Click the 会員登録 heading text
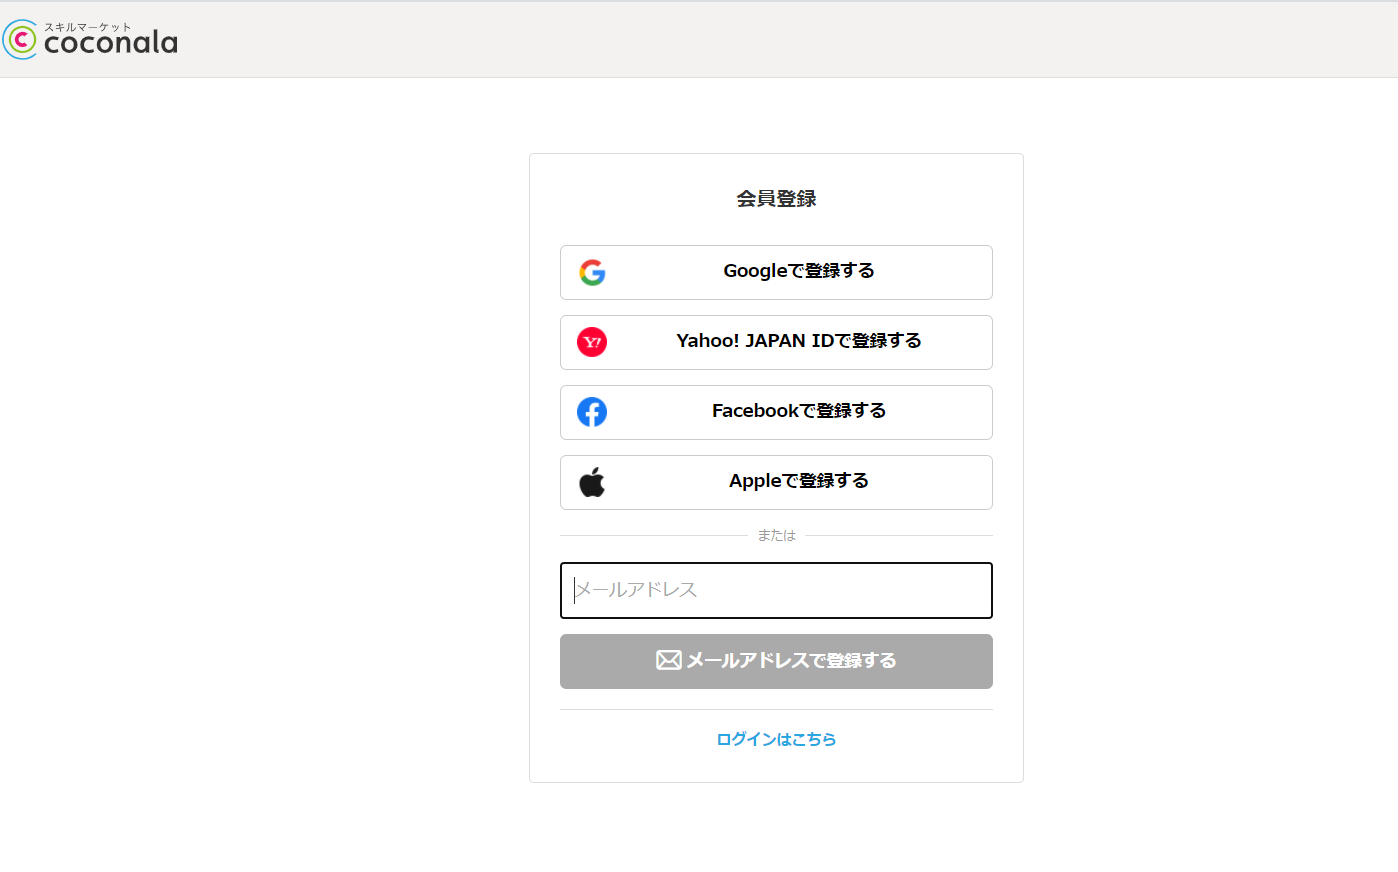Image resolution: width=1398 pixels, height=872 pixels. pyautogui.click(x=776, y=199)
